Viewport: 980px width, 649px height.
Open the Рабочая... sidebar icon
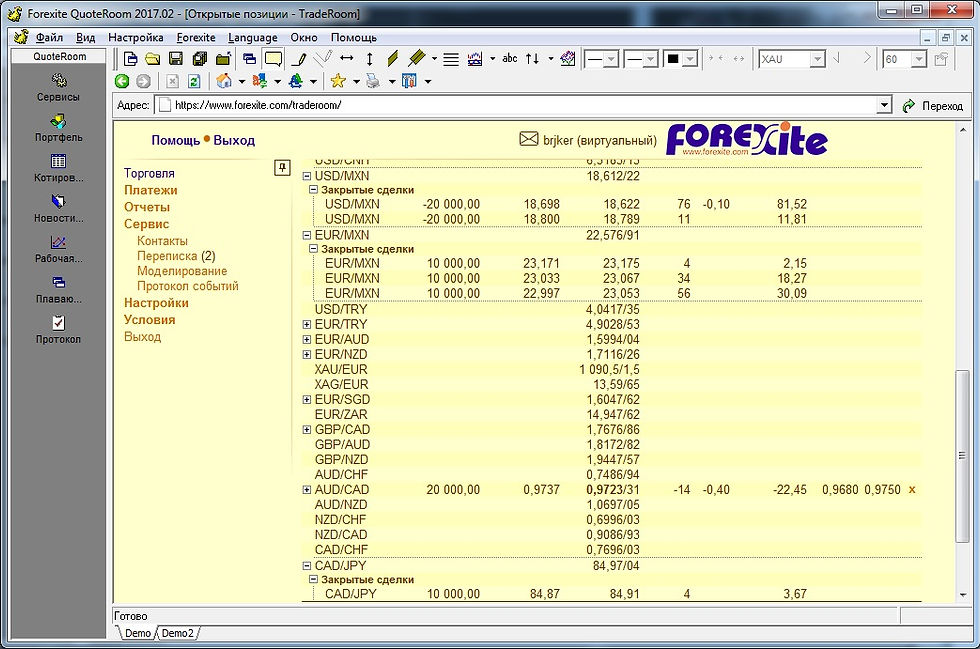click(58, 248)
